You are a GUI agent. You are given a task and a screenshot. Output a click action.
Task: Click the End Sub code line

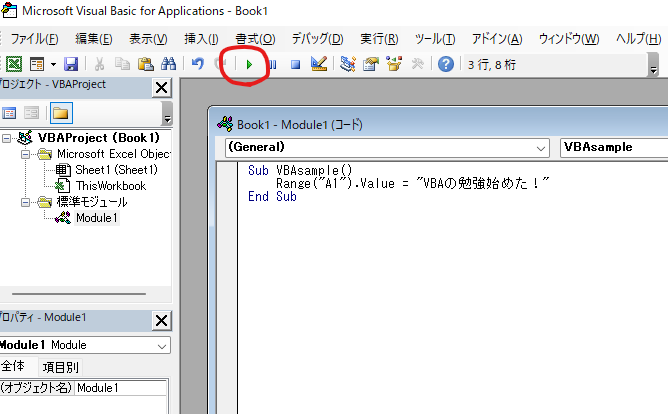click(x=272, y=196)
